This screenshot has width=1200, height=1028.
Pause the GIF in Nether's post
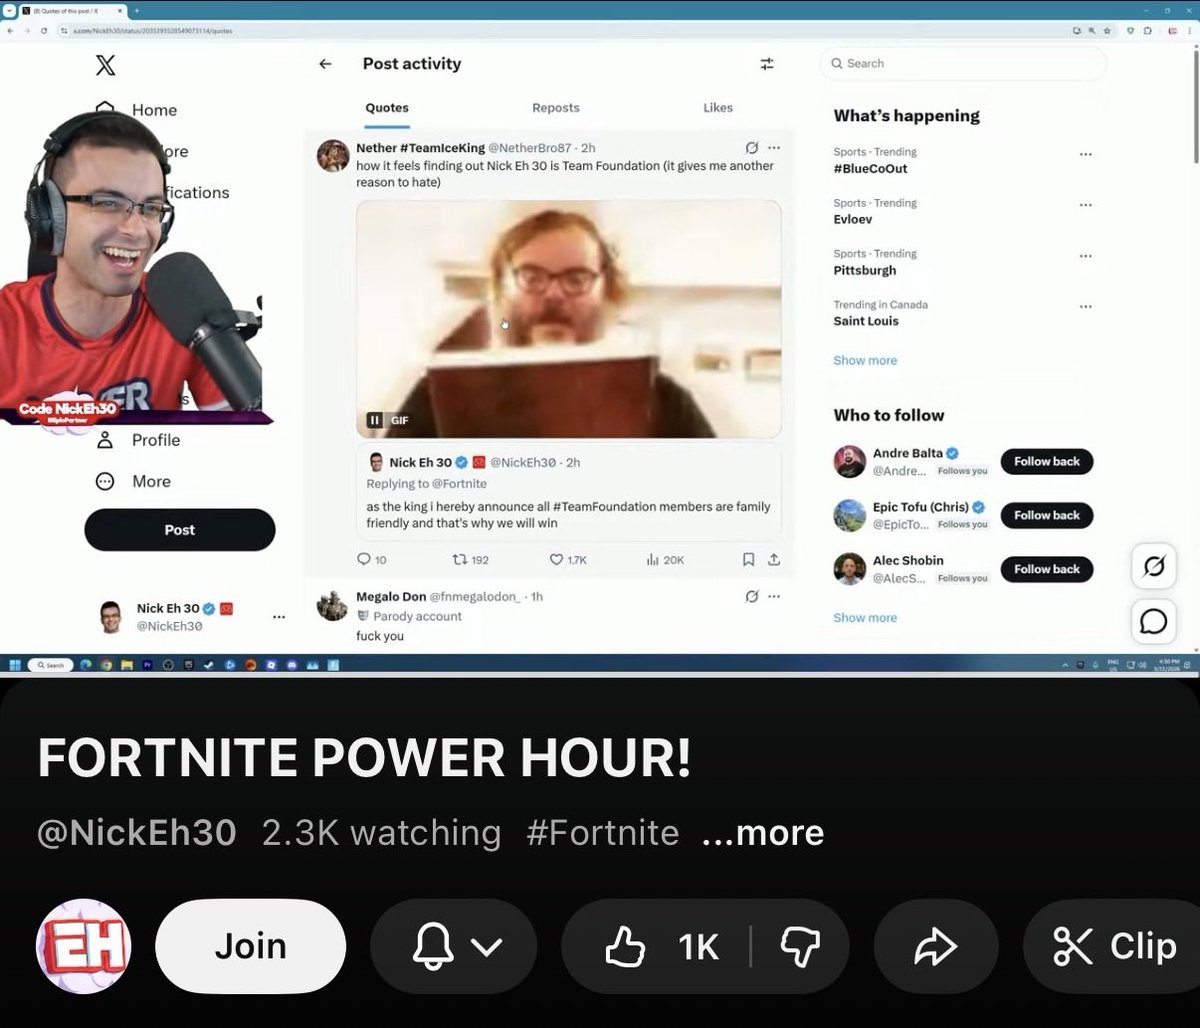point(374,421)
